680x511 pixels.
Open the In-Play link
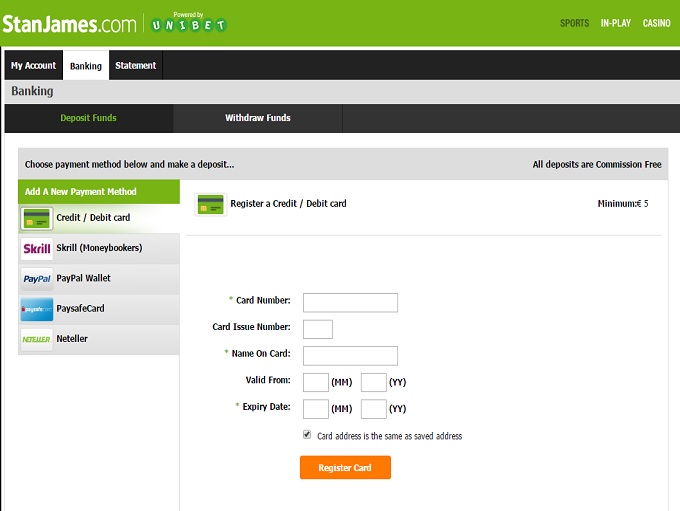click(615, 23)
